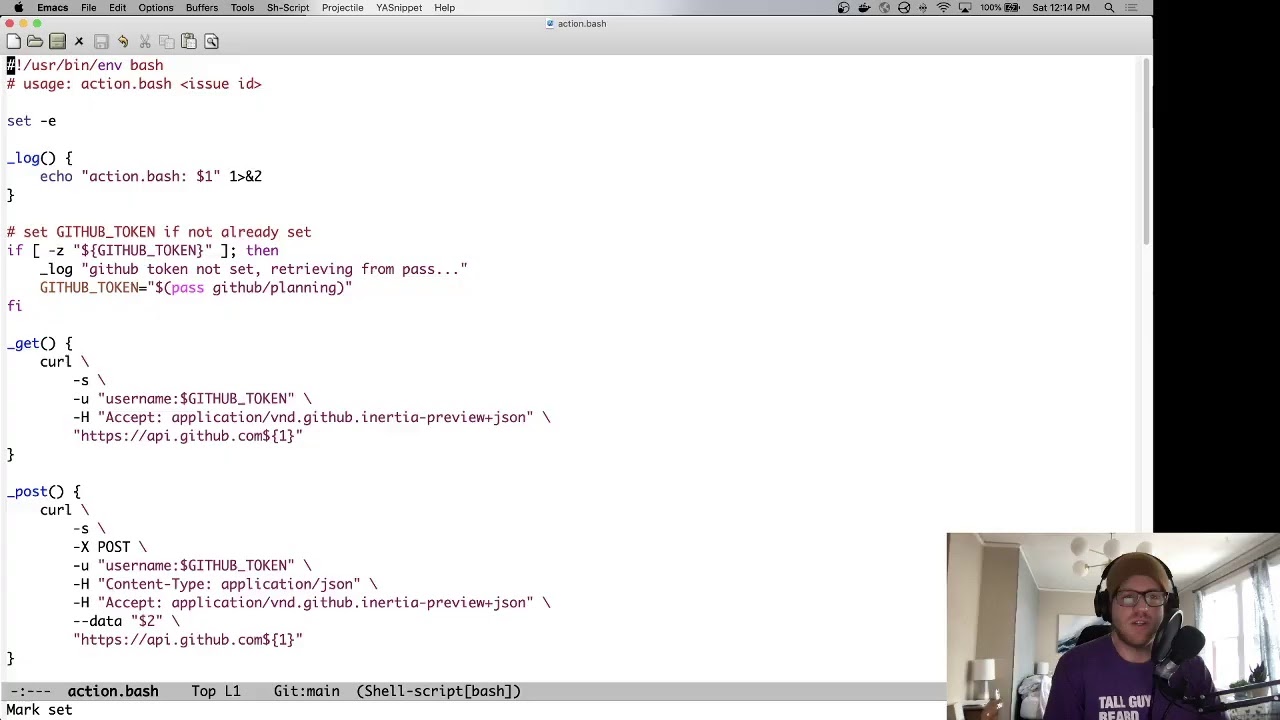Open the Wi-Fi status menu

click(x=943, y=8)
